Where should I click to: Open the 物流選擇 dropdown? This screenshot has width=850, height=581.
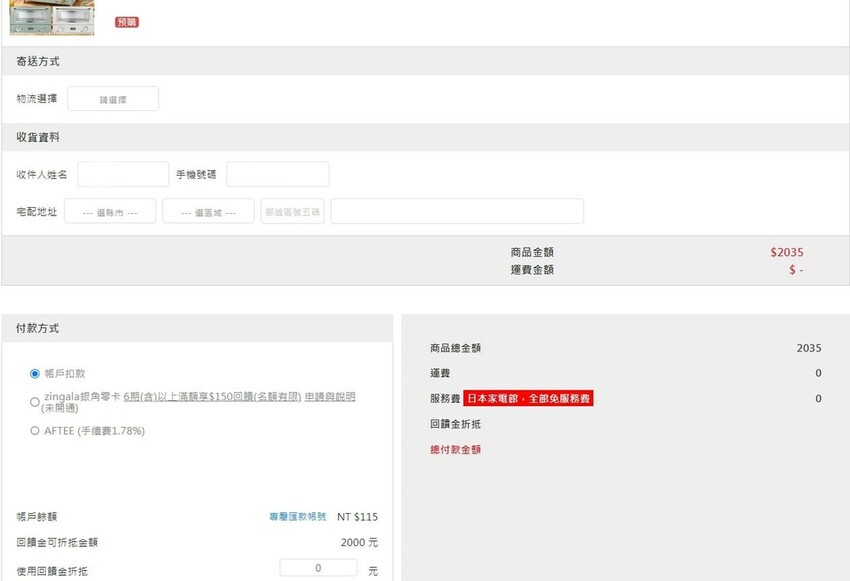[x=113, y=99]
